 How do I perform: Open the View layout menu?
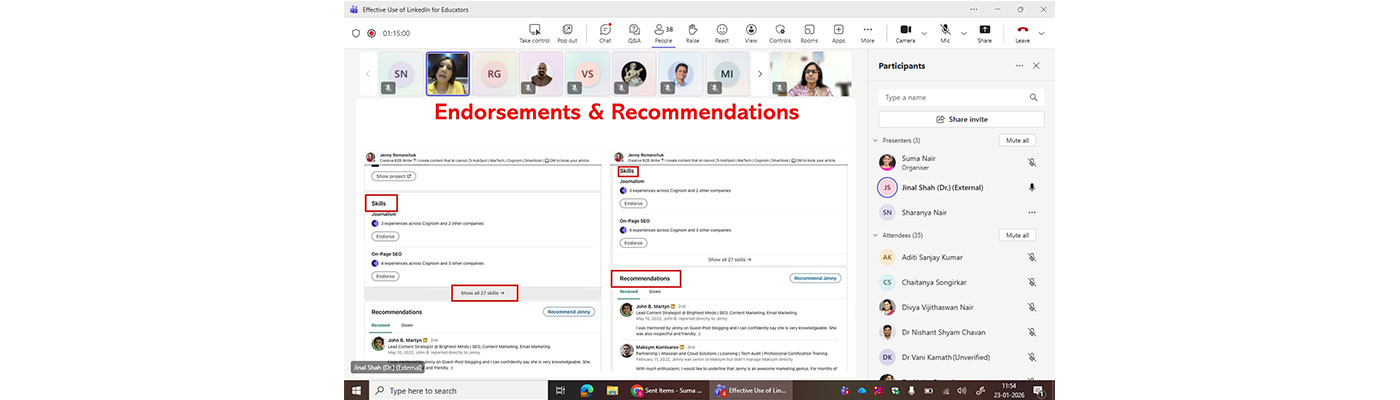coord(750,33)
